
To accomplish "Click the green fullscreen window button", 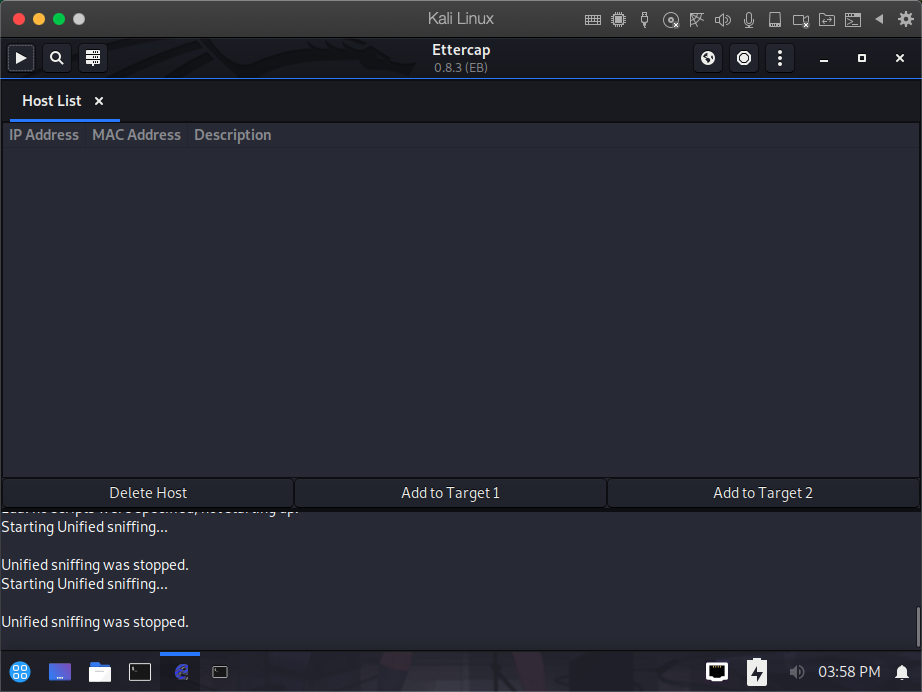I will pos(59,19).
